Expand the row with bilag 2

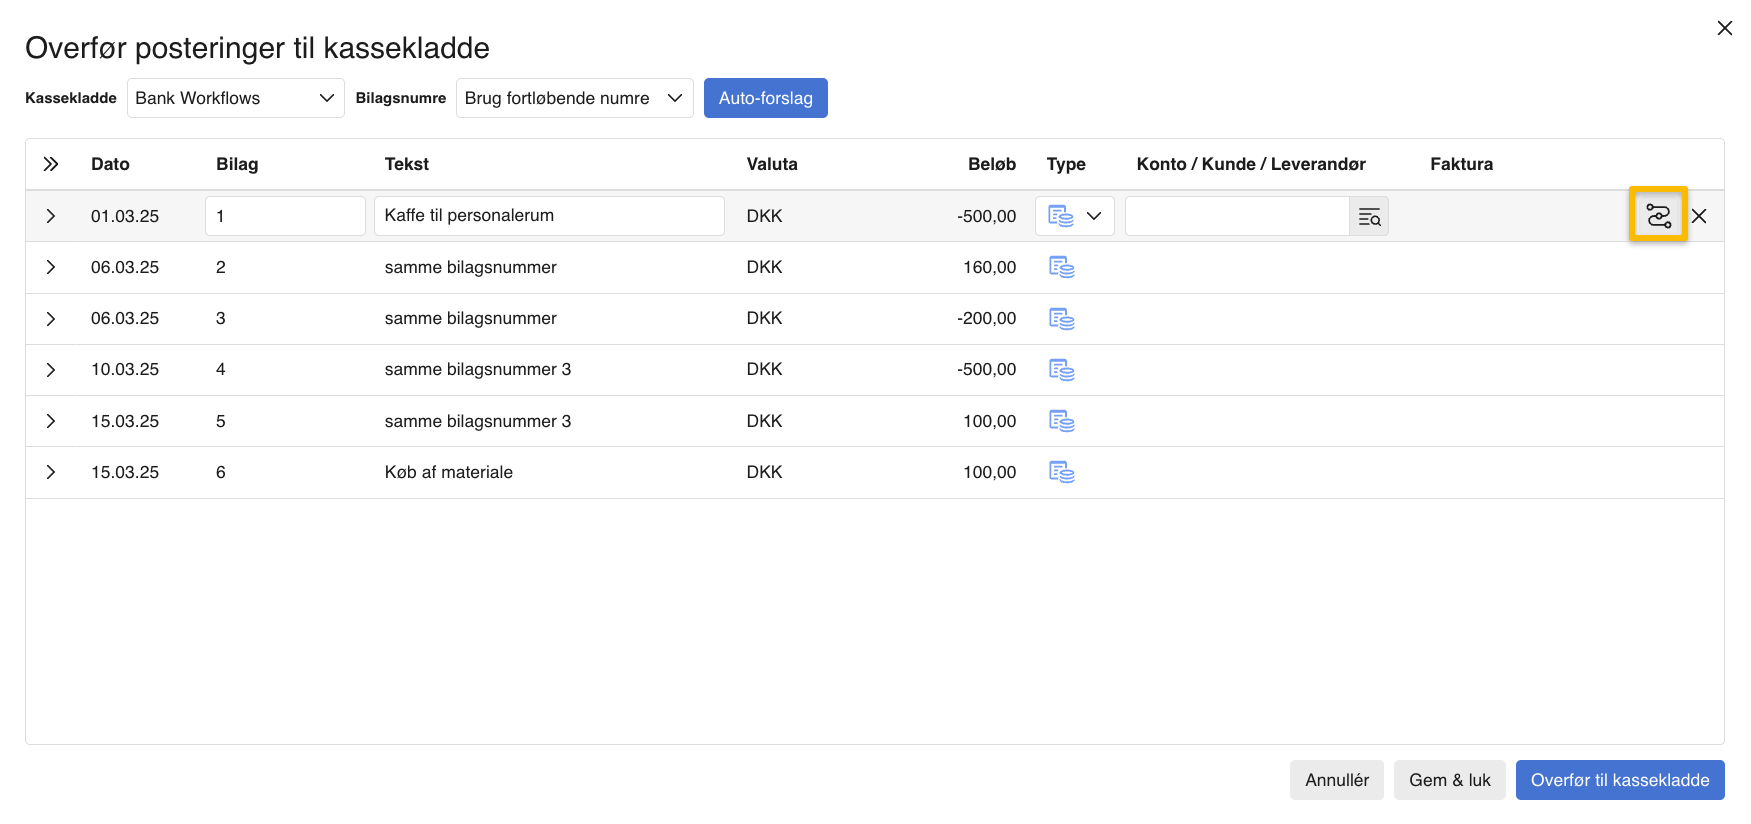coord(51,267)
